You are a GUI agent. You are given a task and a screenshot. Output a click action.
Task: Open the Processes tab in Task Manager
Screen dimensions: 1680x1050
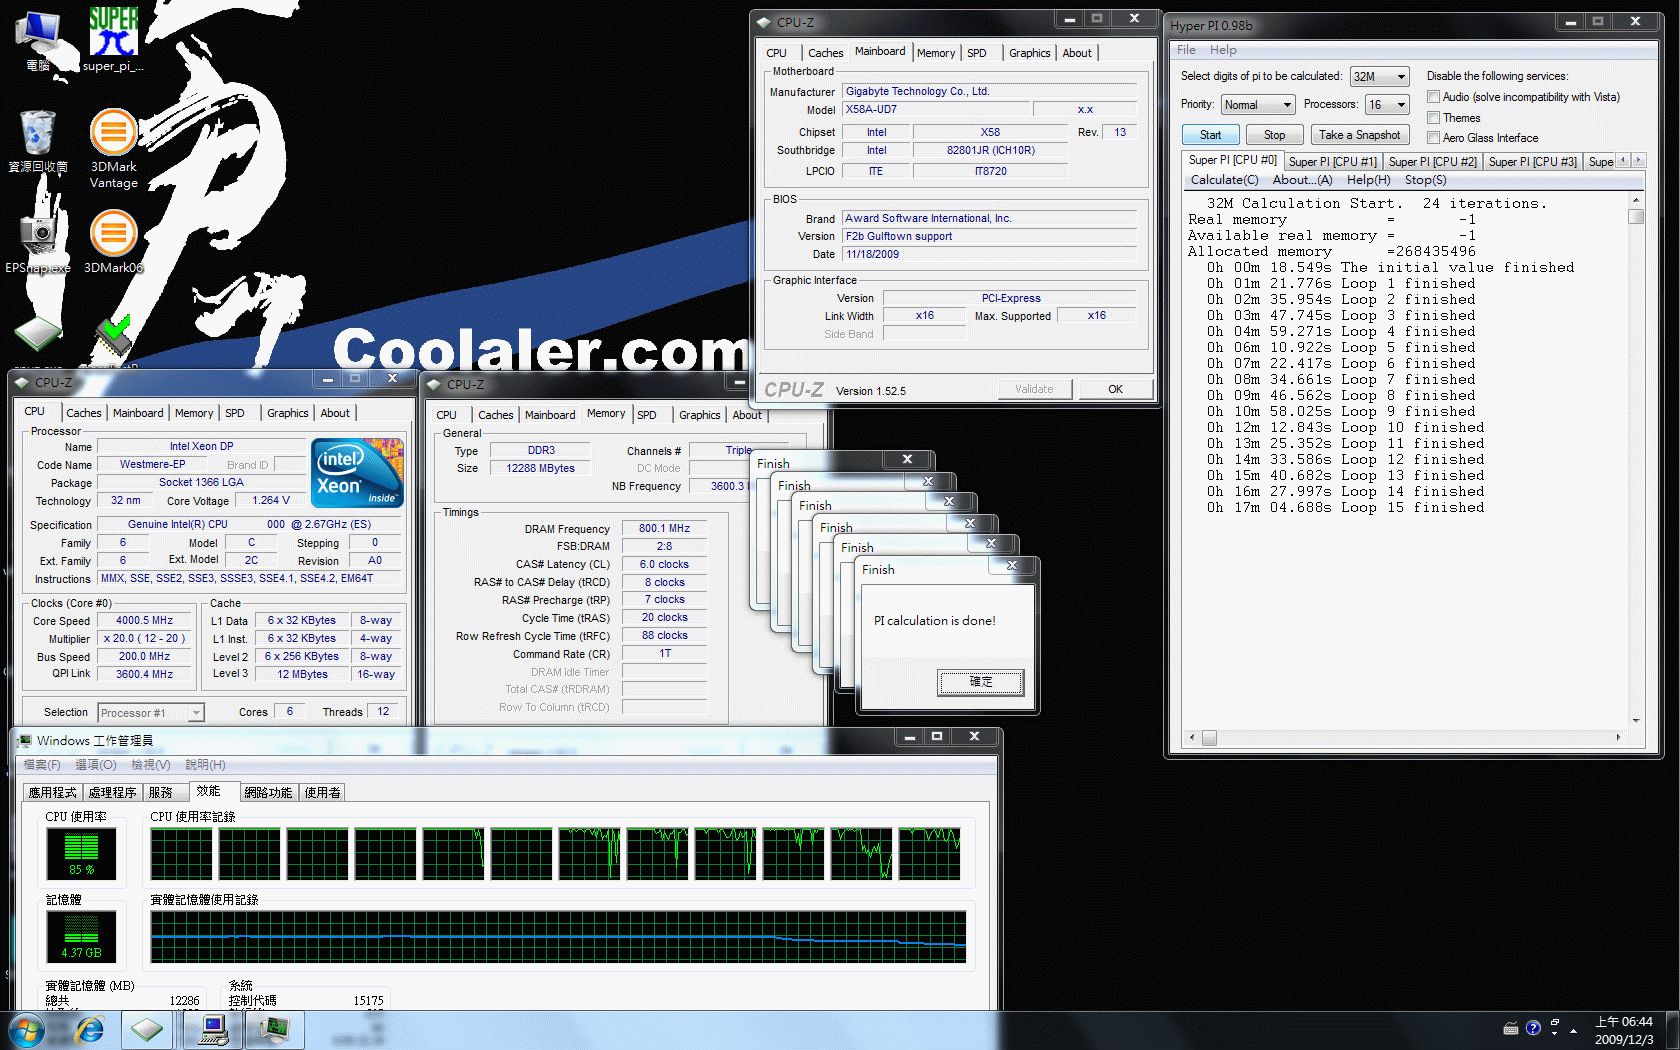[x=112, y=793]
